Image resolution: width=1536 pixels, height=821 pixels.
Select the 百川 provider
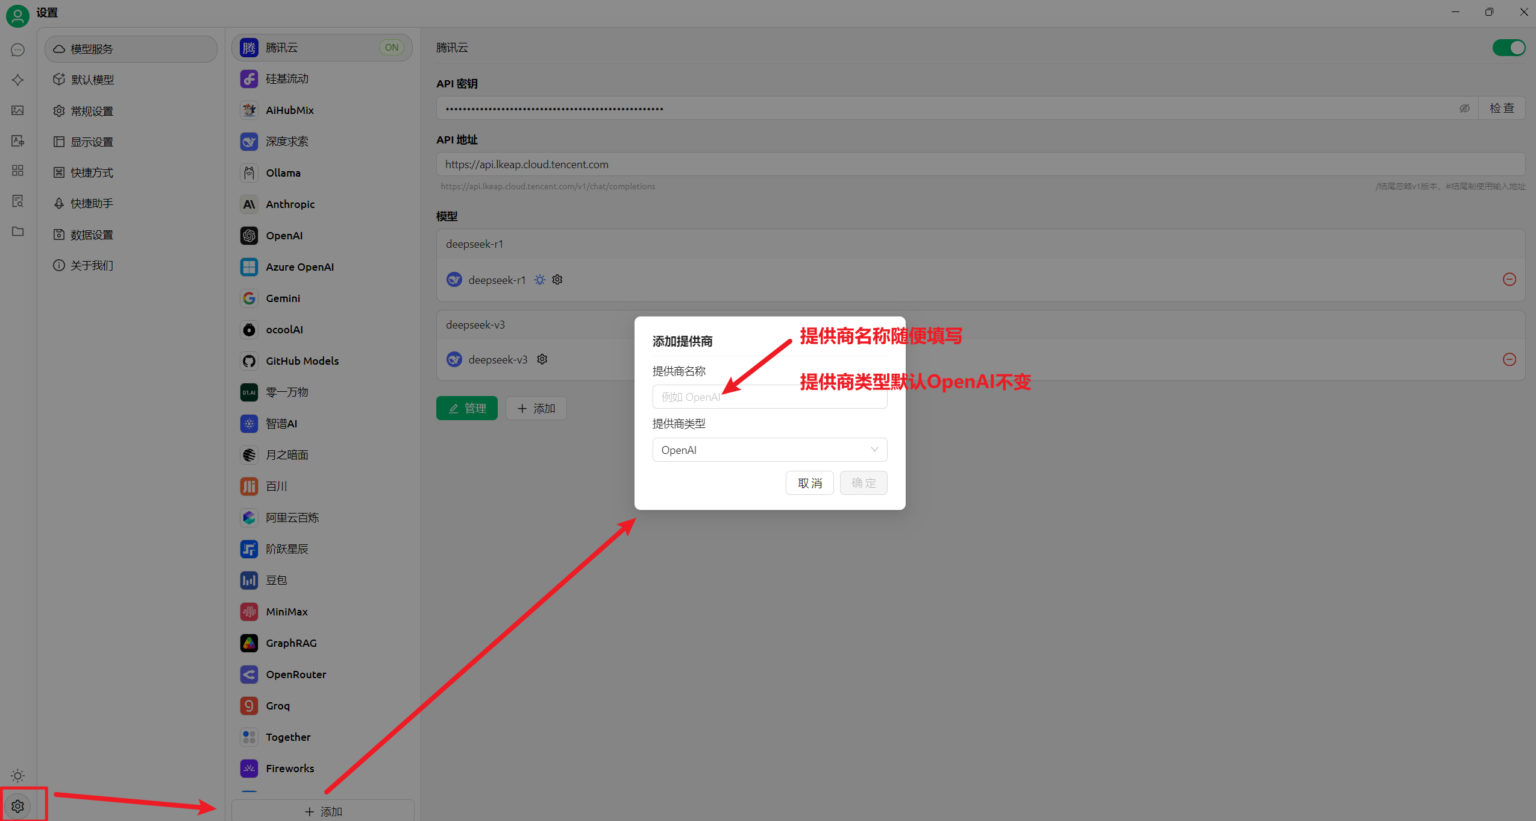tap(322, 486)
